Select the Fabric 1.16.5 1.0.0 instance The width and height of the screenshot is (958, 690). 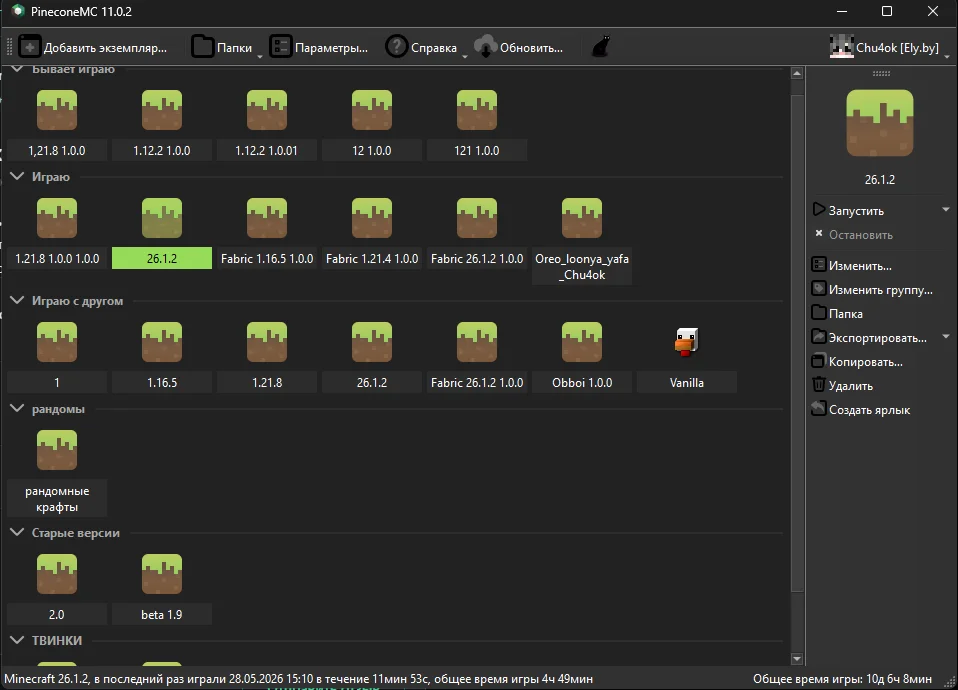click(267, 232)
